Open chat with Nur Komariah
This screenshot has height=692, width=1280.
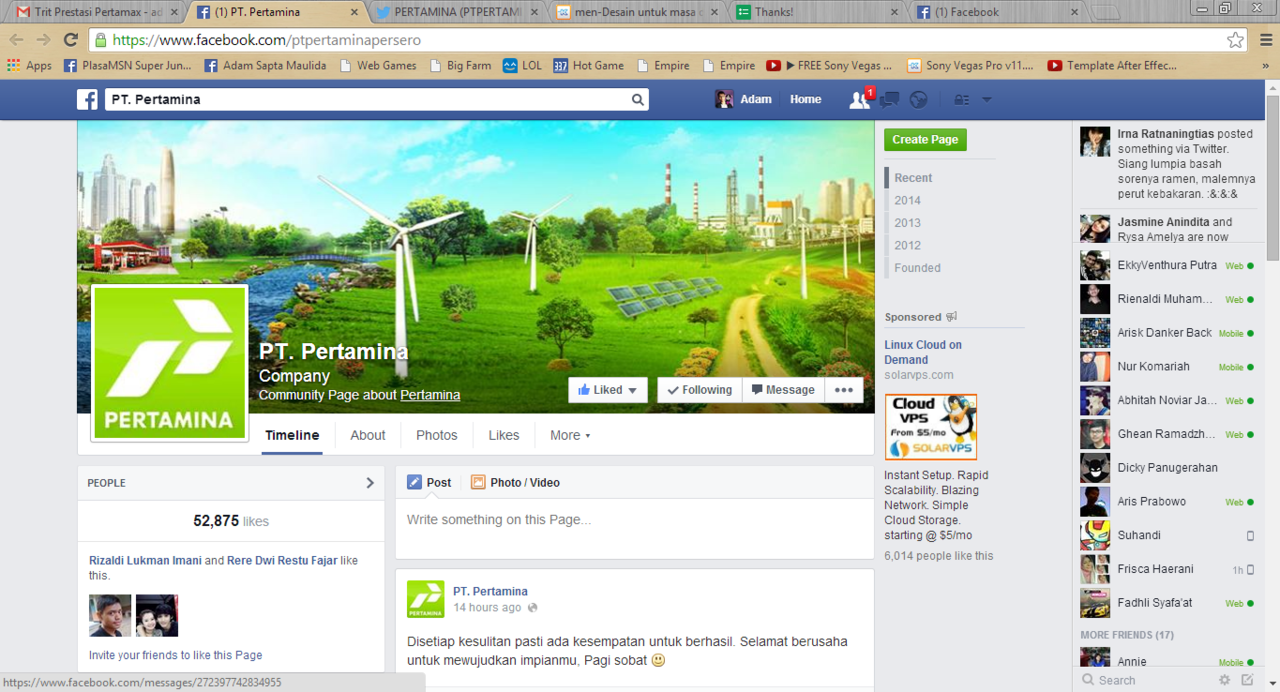(1166, 367)
